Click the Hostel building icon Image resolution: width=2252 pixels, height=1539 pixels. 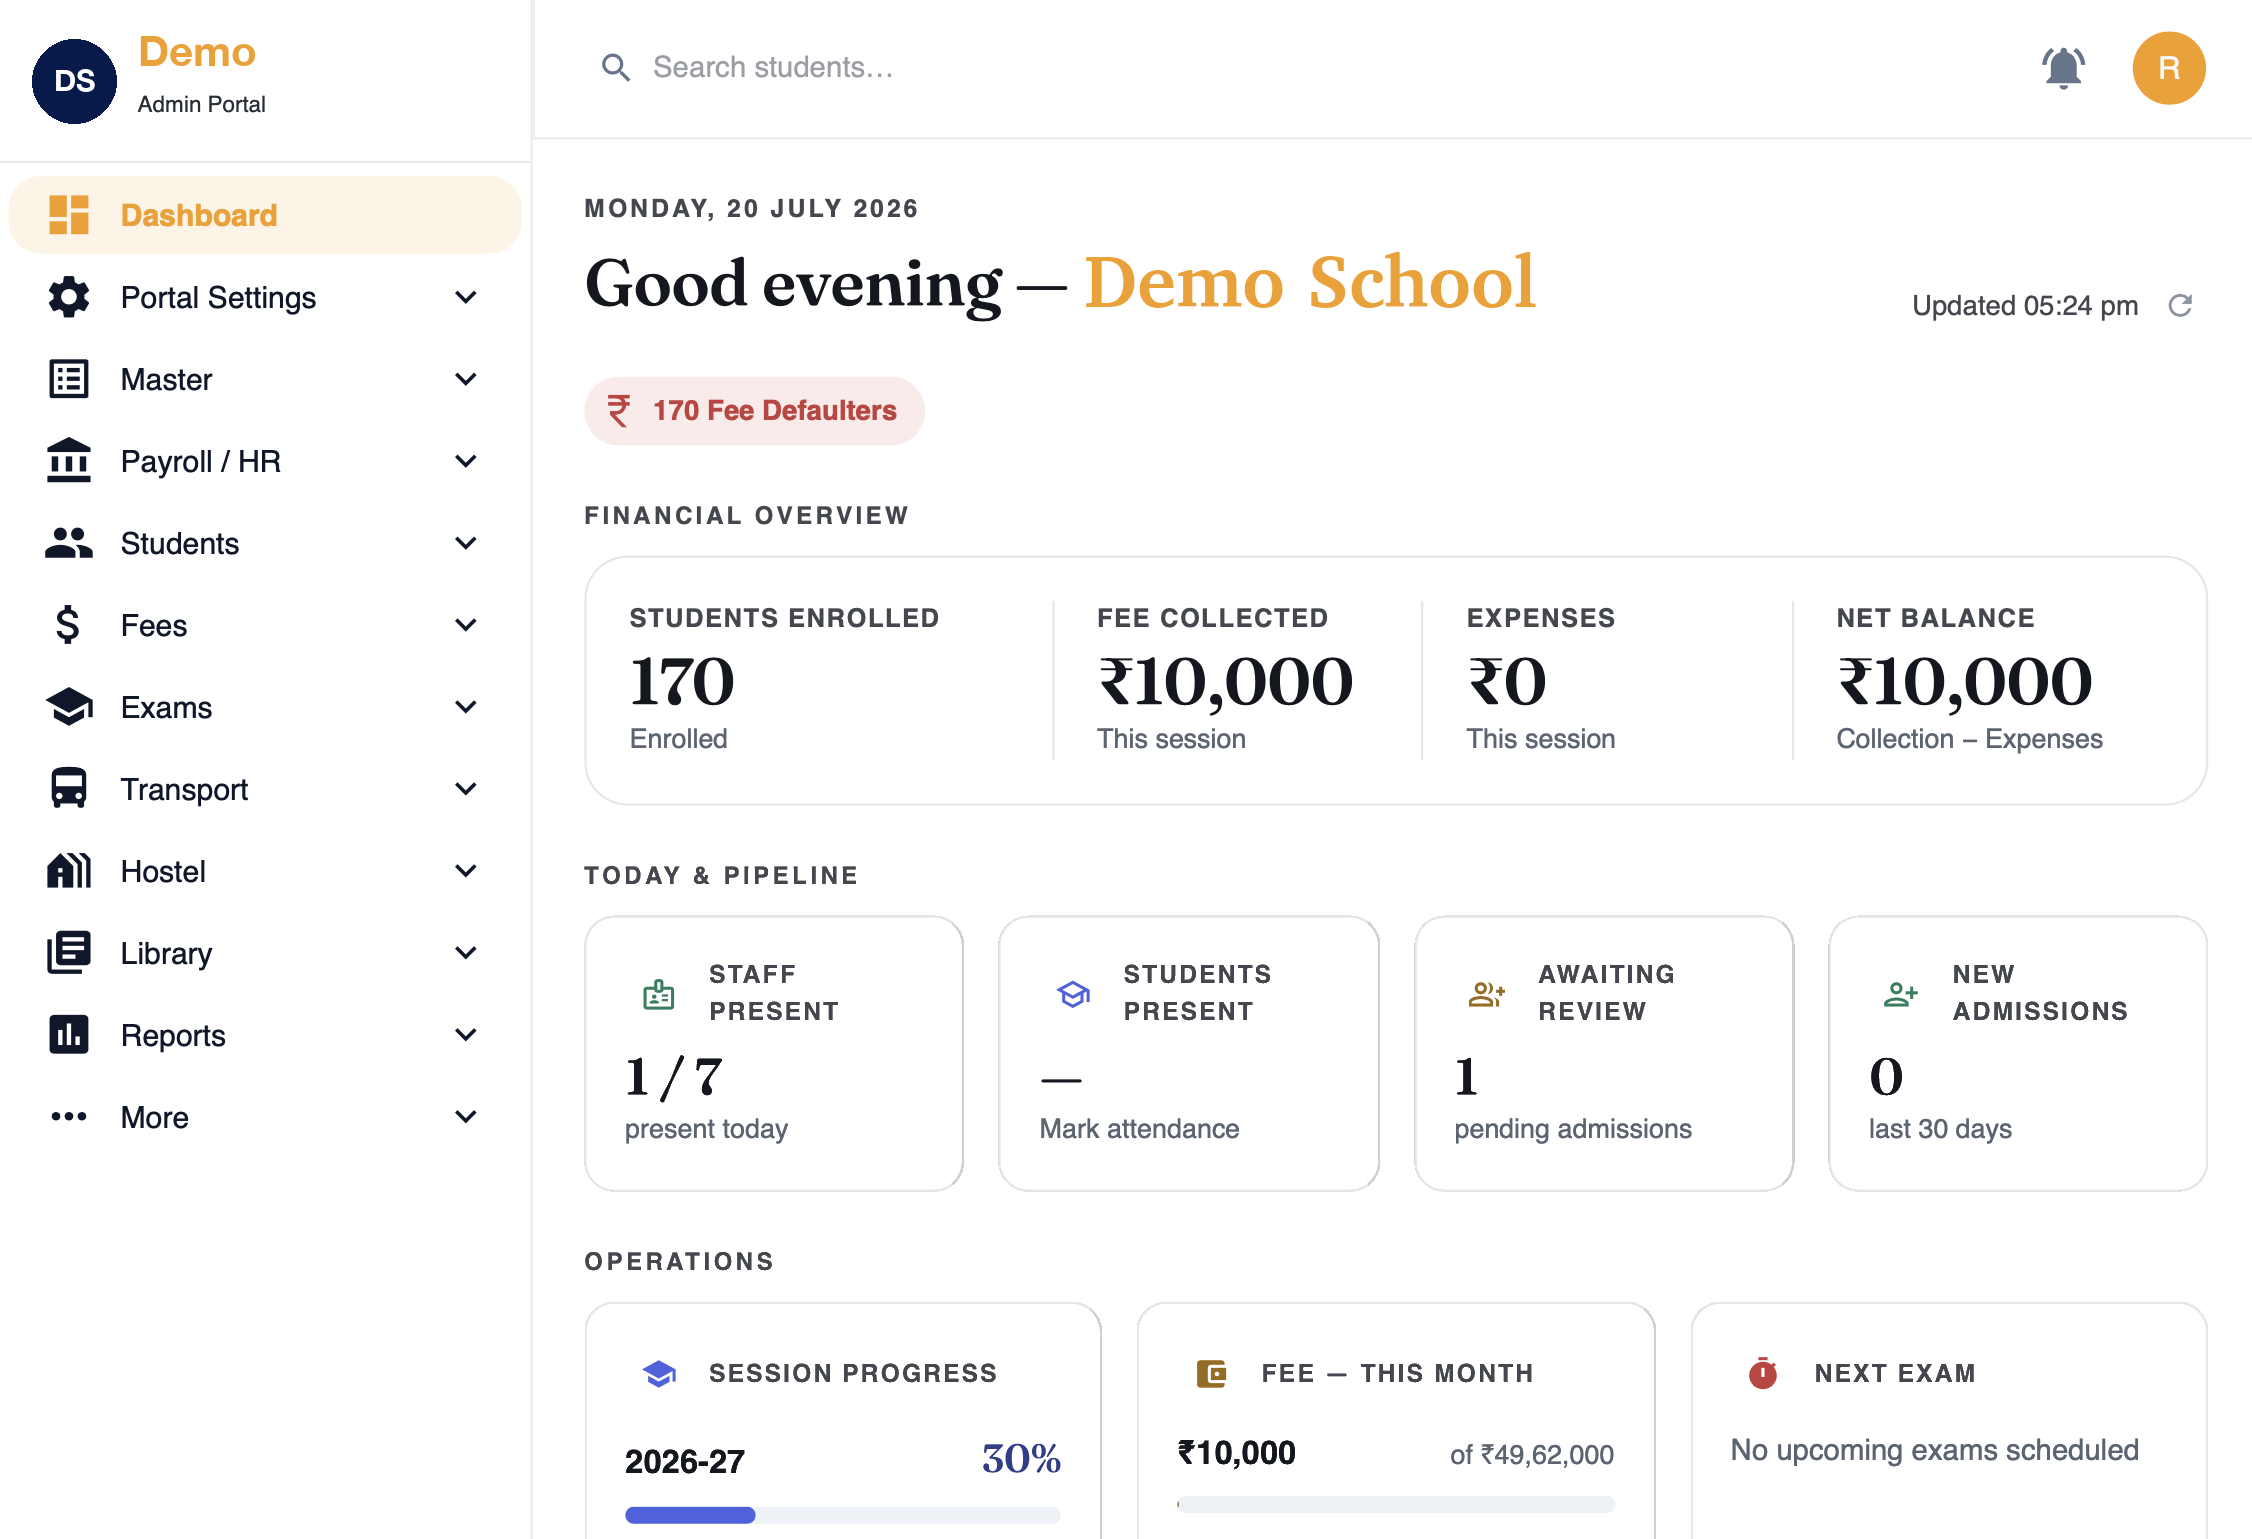pos(69,871)
